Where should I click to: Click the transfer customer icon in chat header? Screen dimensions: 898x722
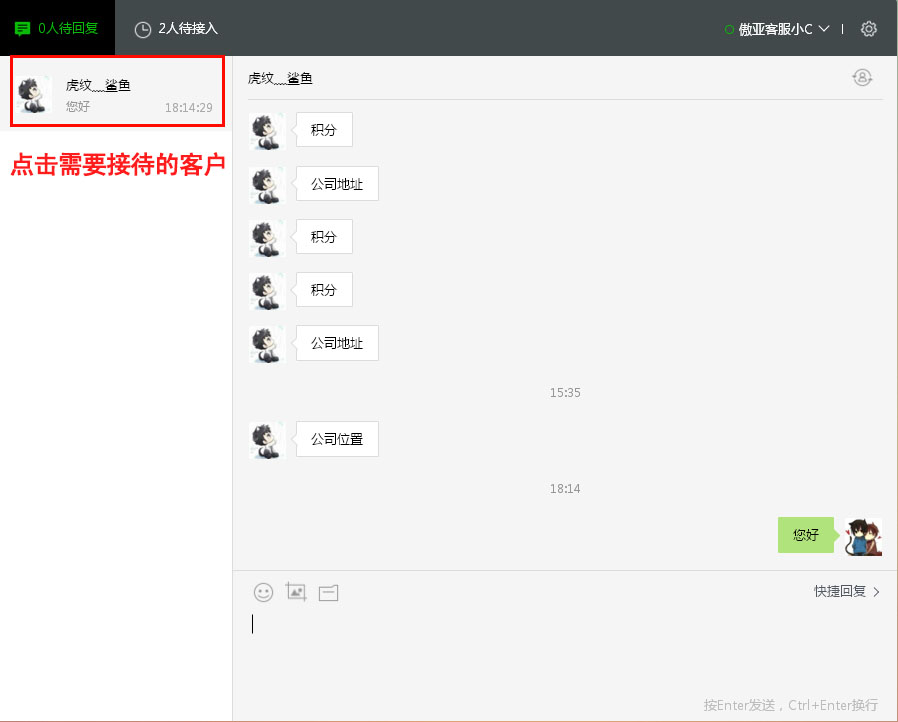(x=862, y=78)
